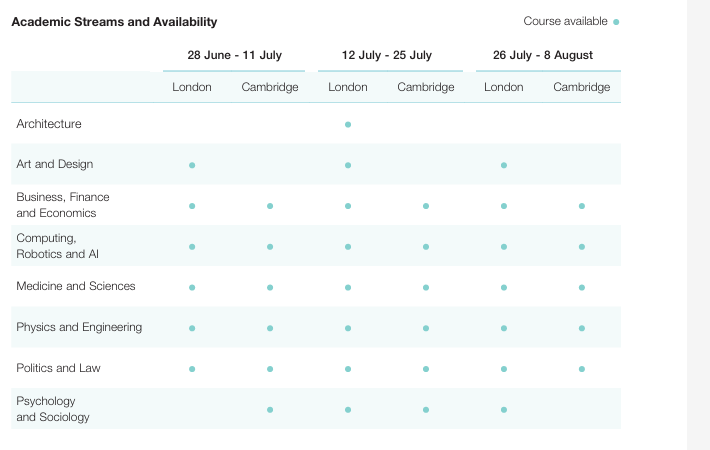
Task: Click Art and Design dot under 28 June London
Action: 192,165
